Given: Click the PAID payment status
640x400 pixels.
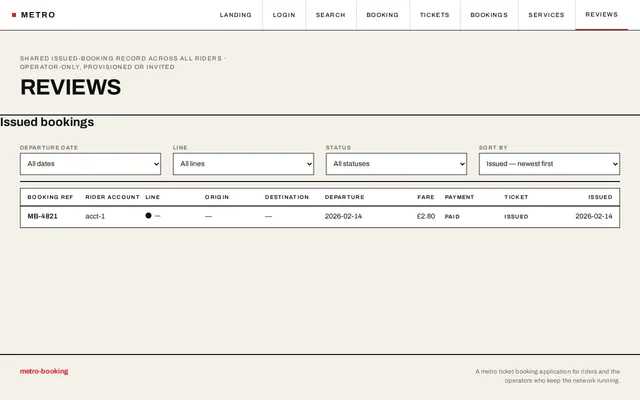Looking at the screenshot, I should (452, 217).
